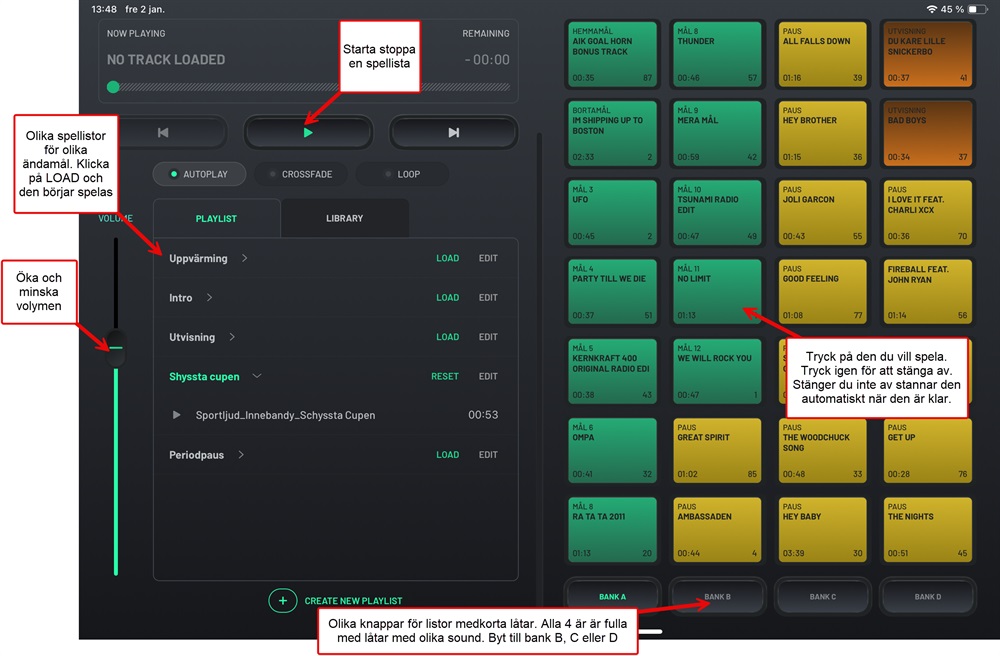Edit the Utvisning playlist
The image size is (1000, 656).
[488, 337]
